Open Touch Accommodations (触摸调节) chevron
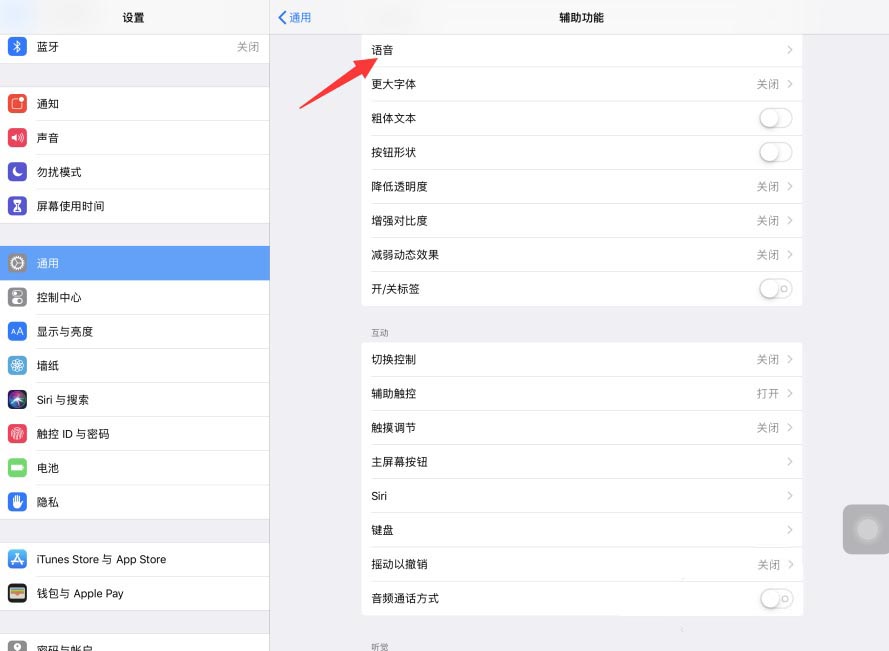This screenshot has width=889, height=651. coord(790,428)
